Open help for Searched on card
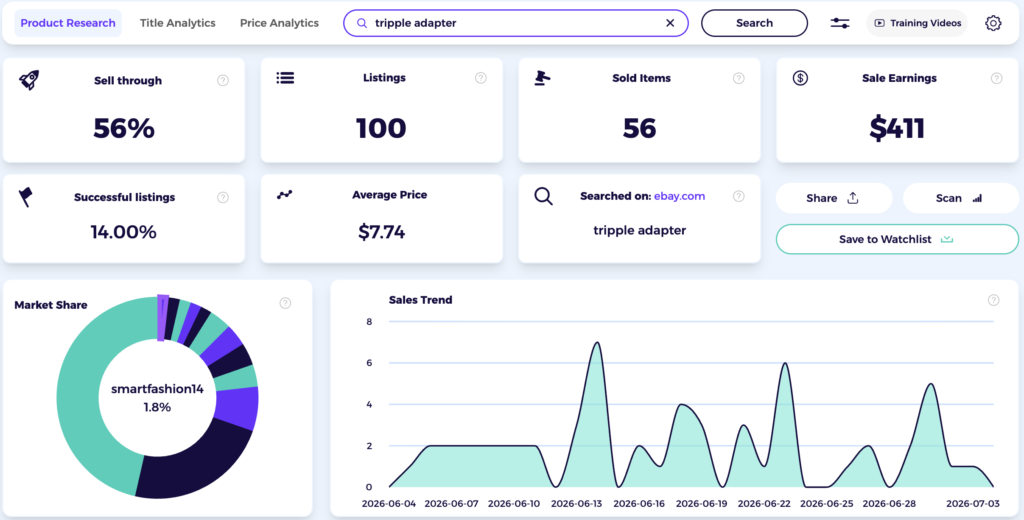This screenshot has width=1024, height=520. pyautogui.click(x=739, y=196)
